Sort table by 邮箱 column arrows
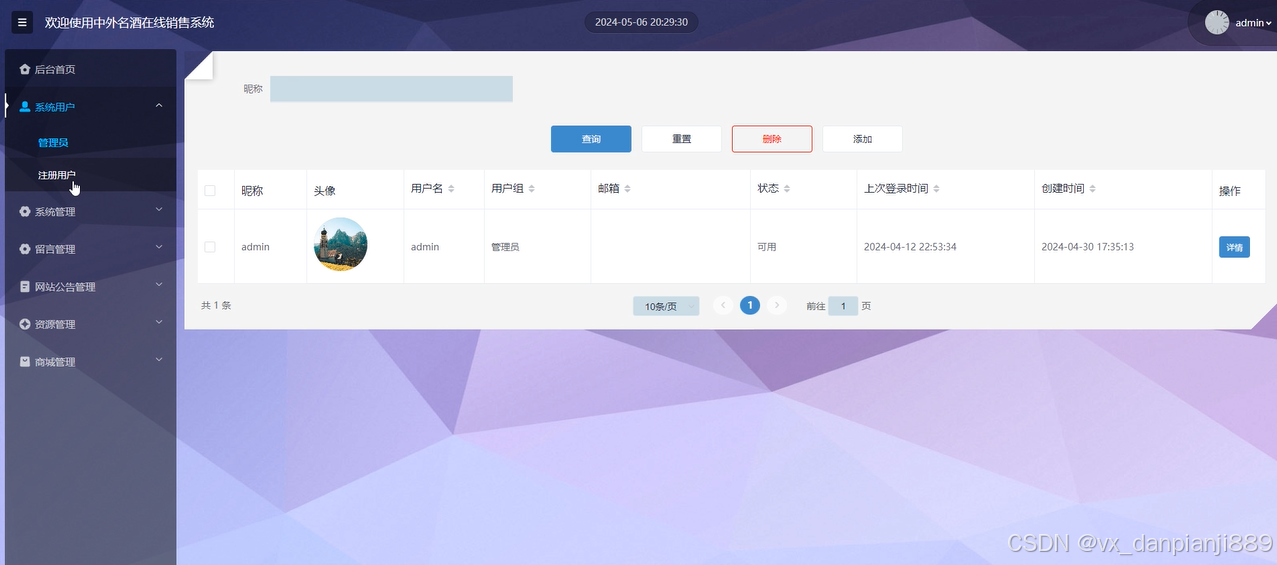 (627, 189)
